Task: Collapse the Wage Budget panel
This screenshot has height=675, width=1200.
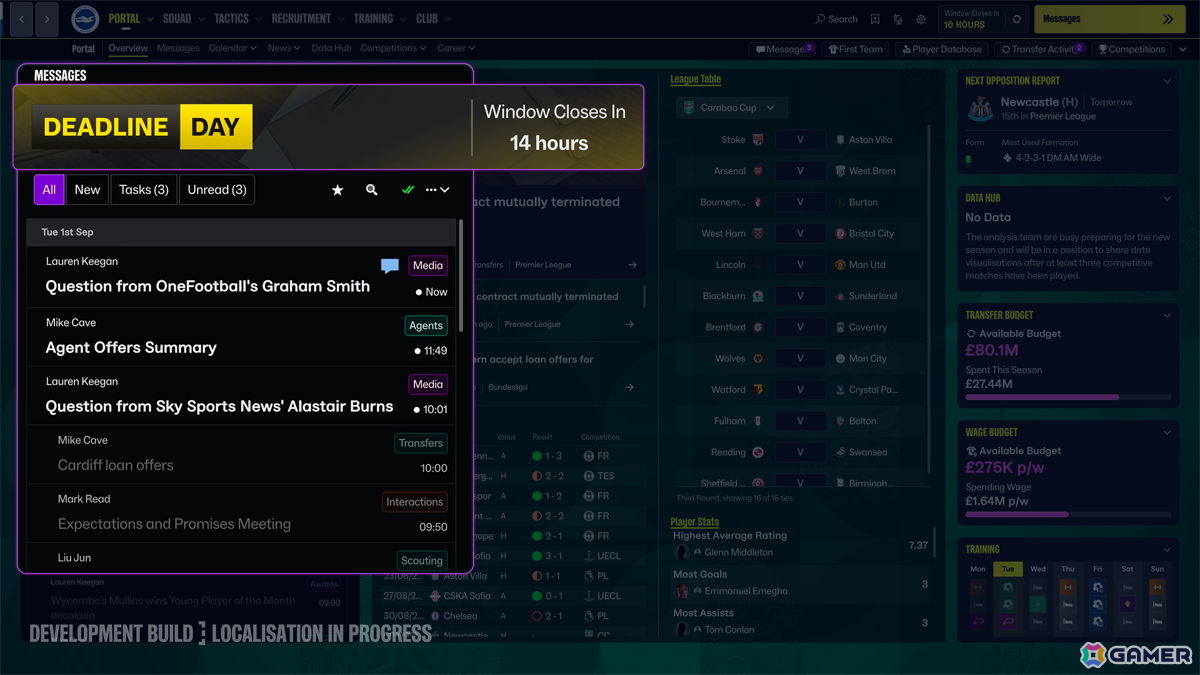Action: [x=1167, y=433]
